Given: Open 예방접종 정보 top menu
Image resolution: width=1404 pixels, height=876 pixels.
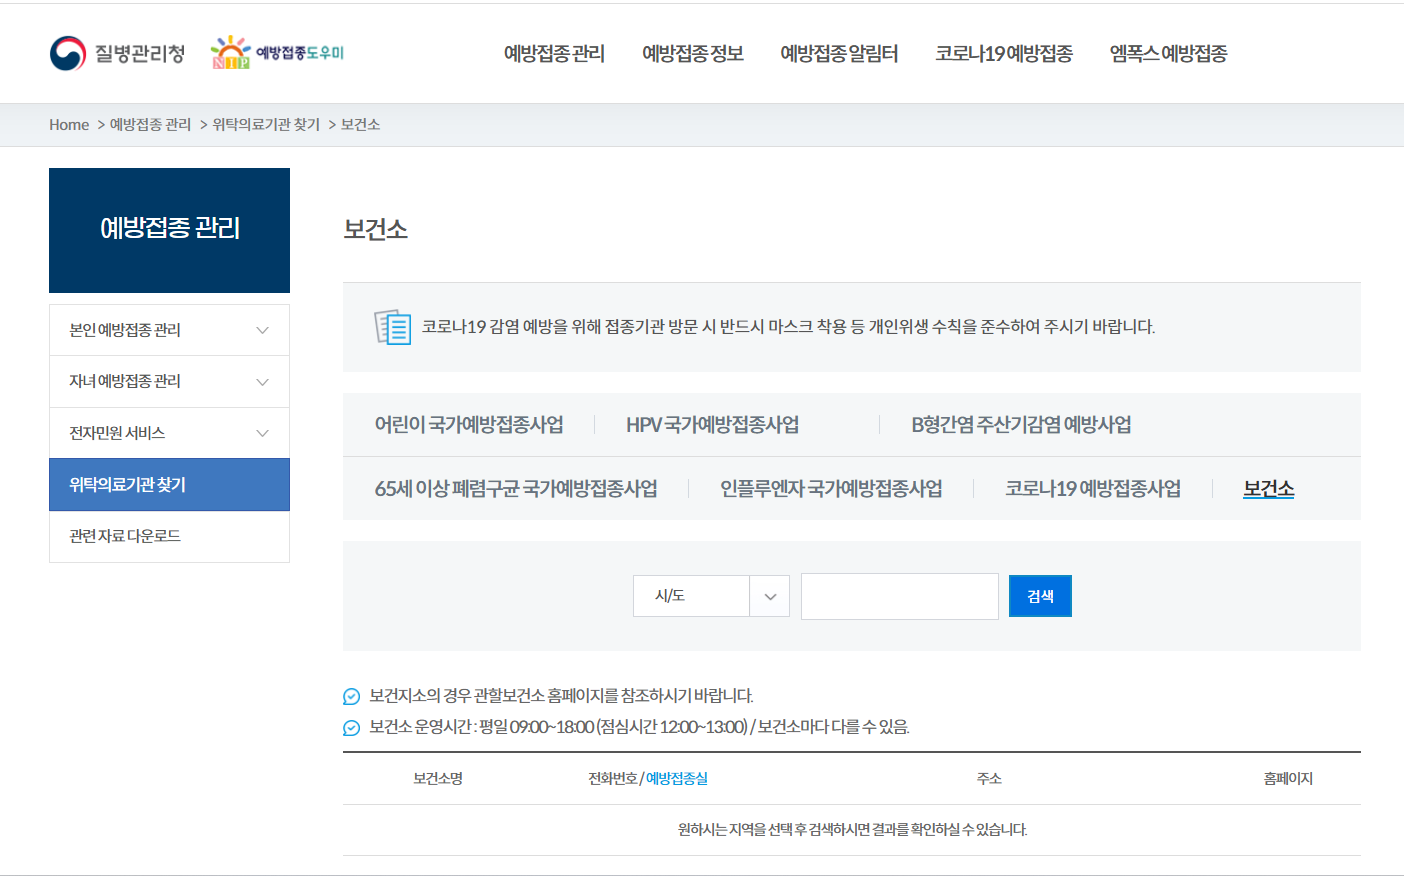Looking at the screenshot, I should [x=692, y=53].
